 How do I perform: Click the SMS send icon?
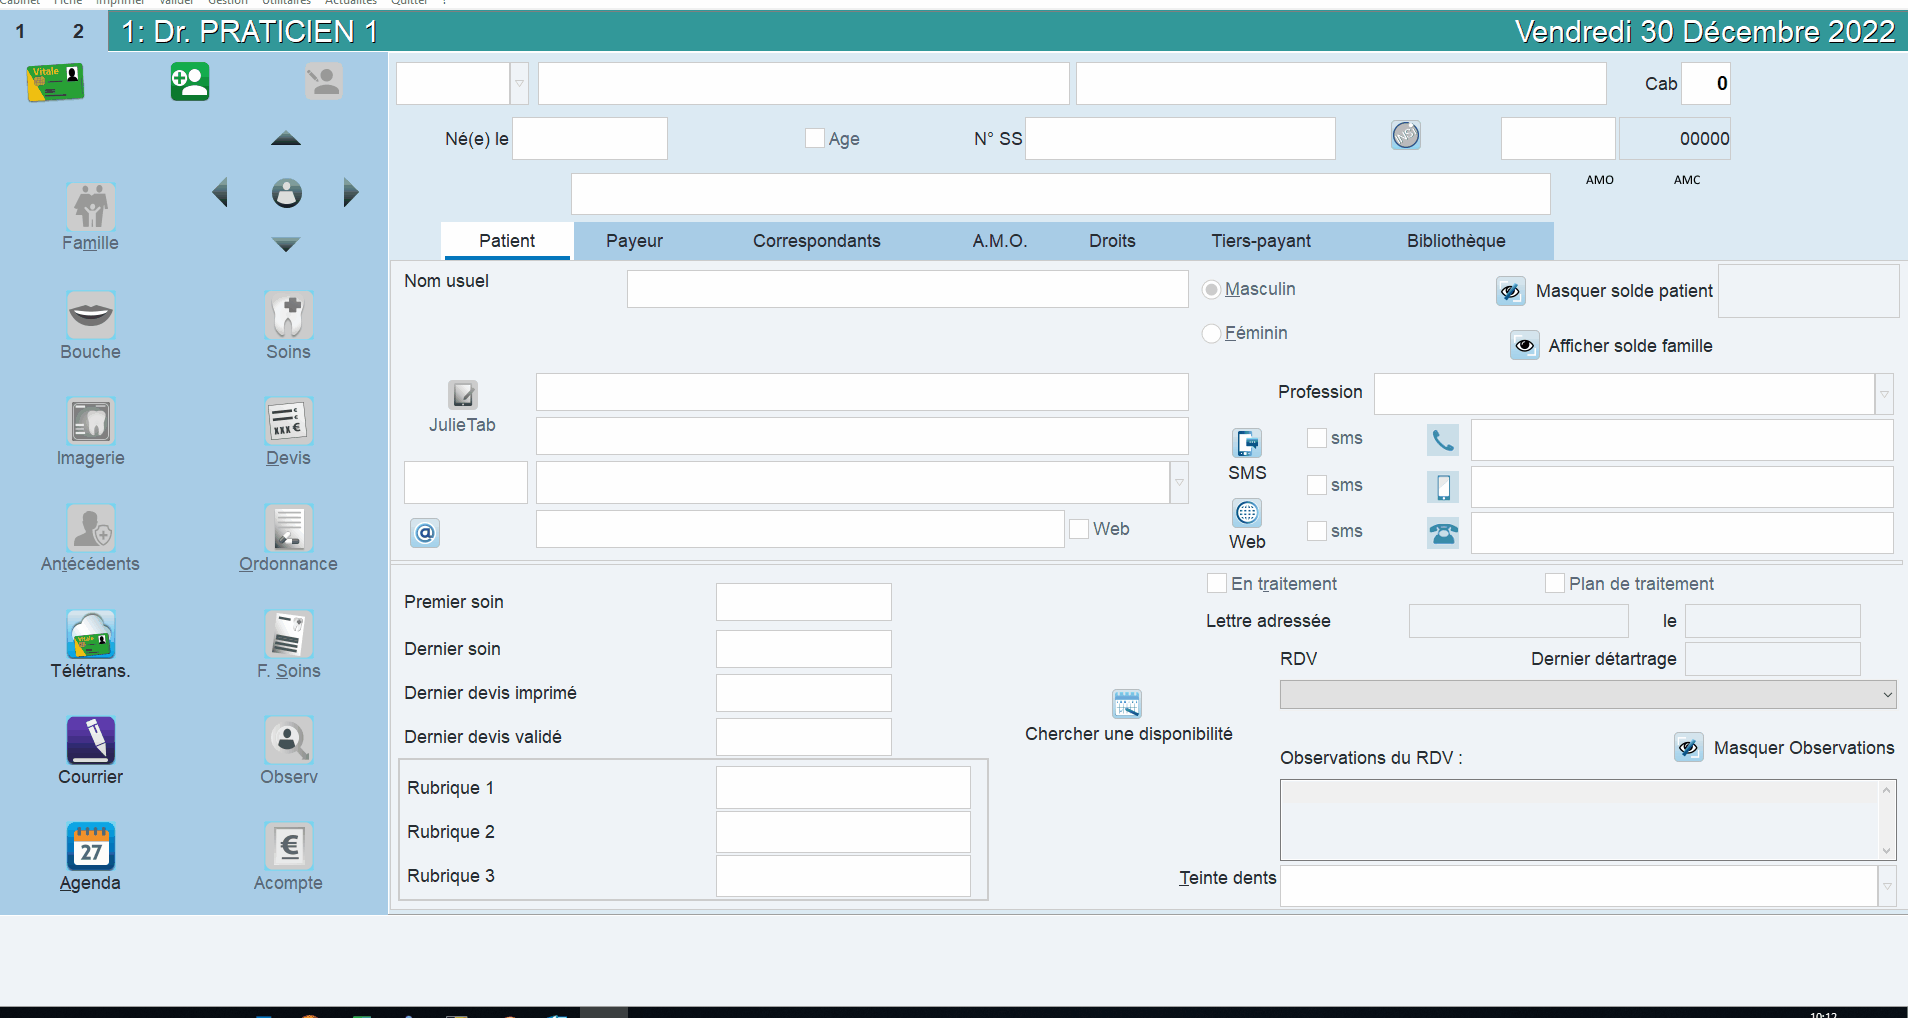pyautogui.click(x=1247, y=443)
